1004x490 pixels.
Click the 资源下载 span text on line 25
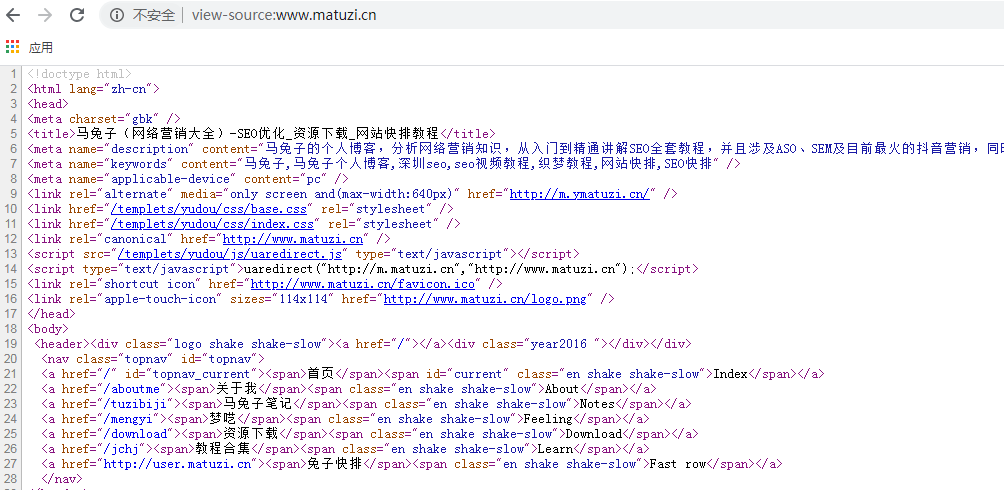[x=251, y=434]
